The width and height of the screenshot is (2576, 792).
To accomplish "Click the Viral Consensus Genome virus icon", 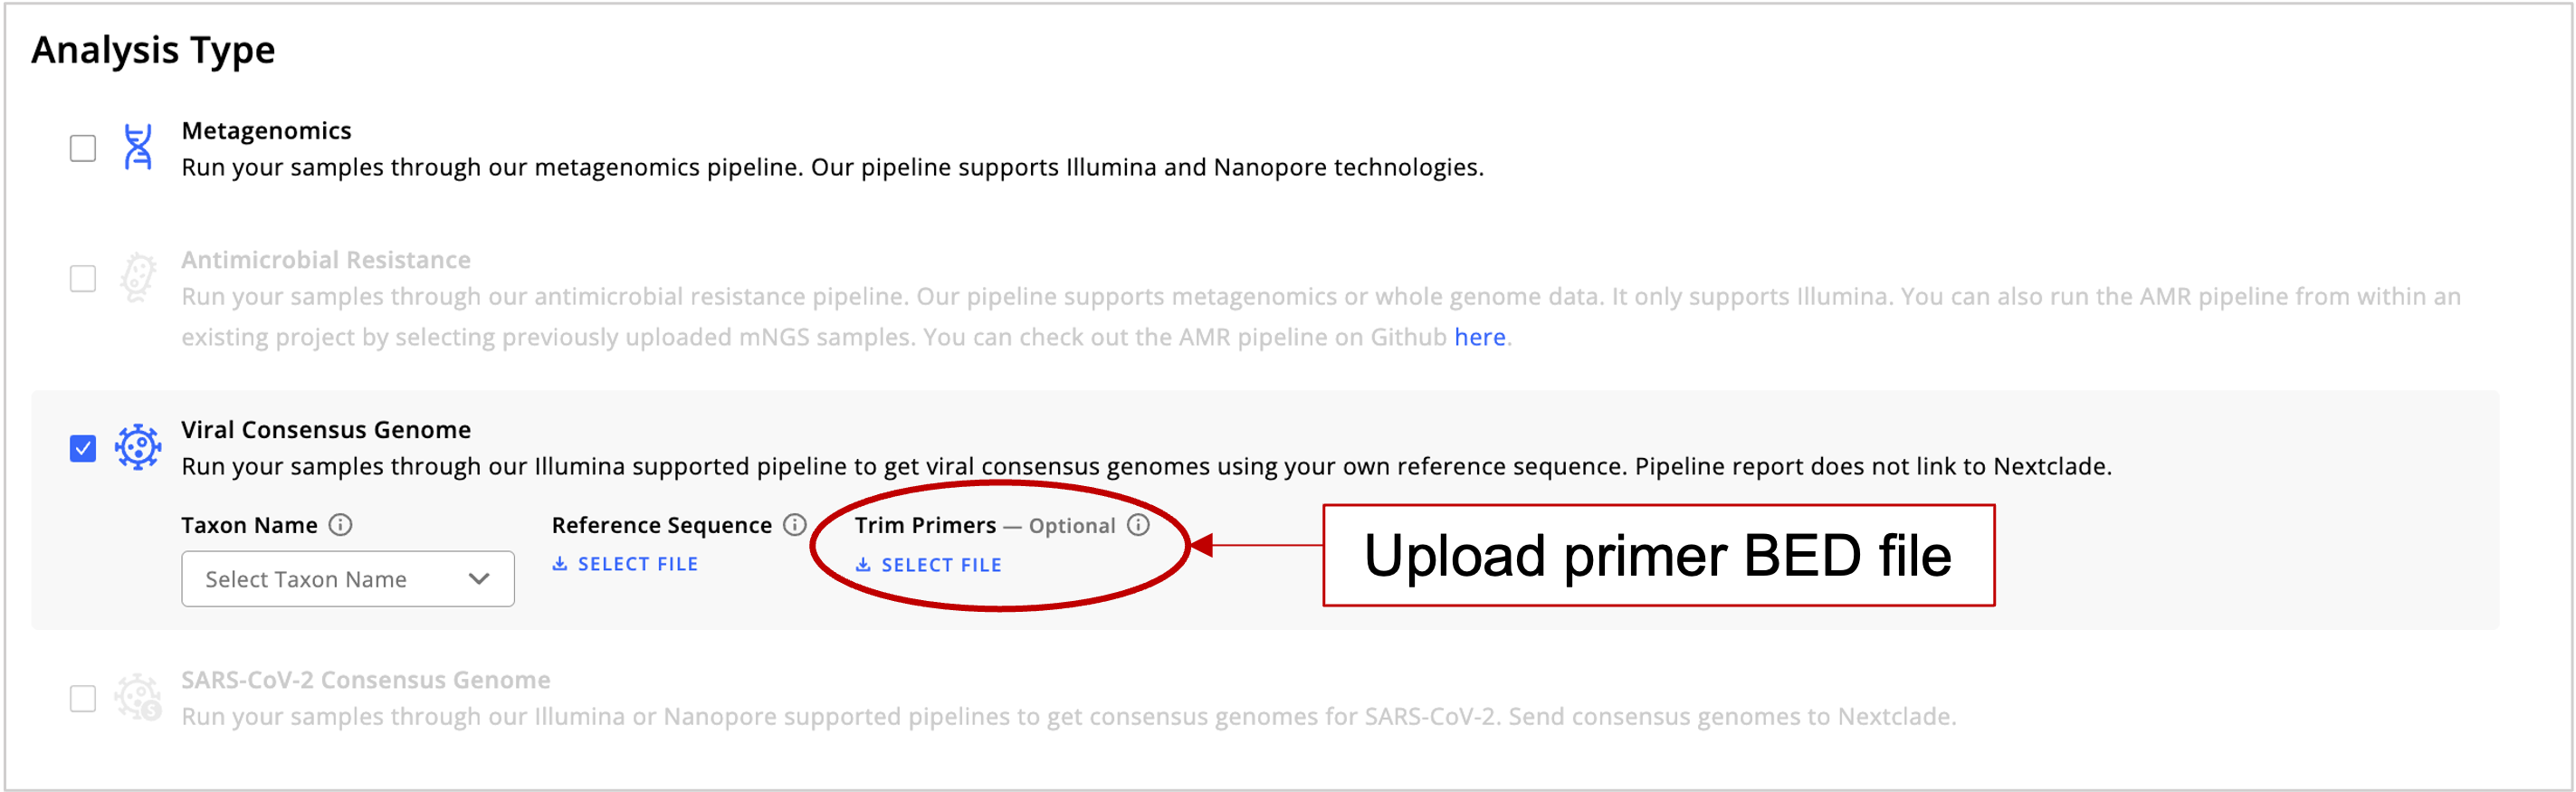I will [x=138, y=447].
